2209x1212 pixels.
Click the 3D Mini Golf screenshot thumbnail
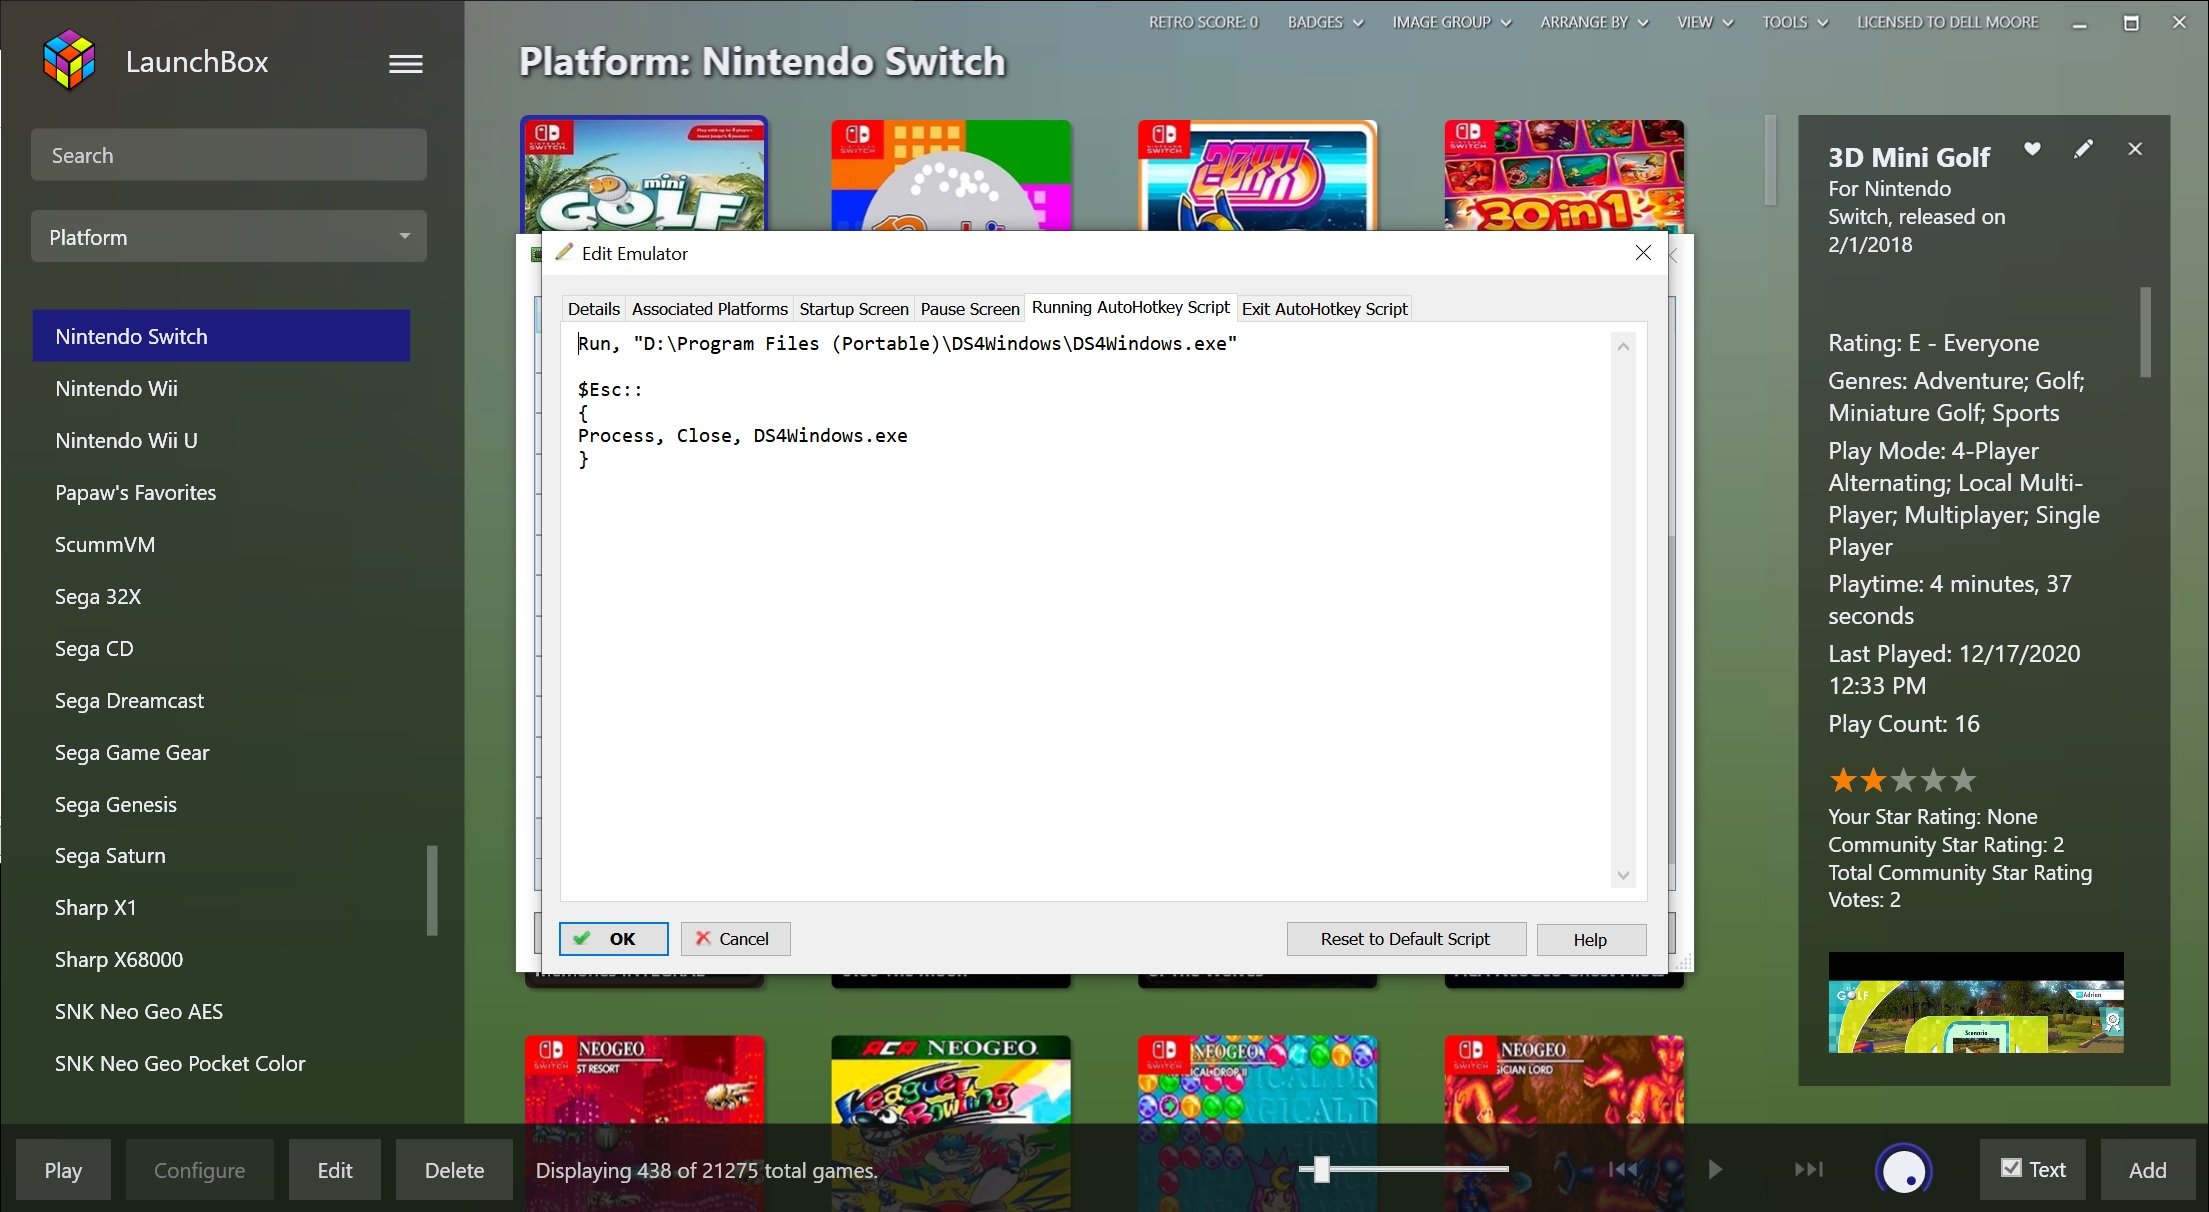click(x=1976, y=1003)
